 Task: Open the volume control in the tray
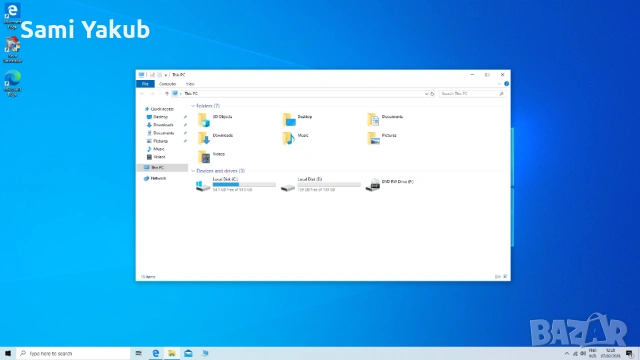pos(583,353)
